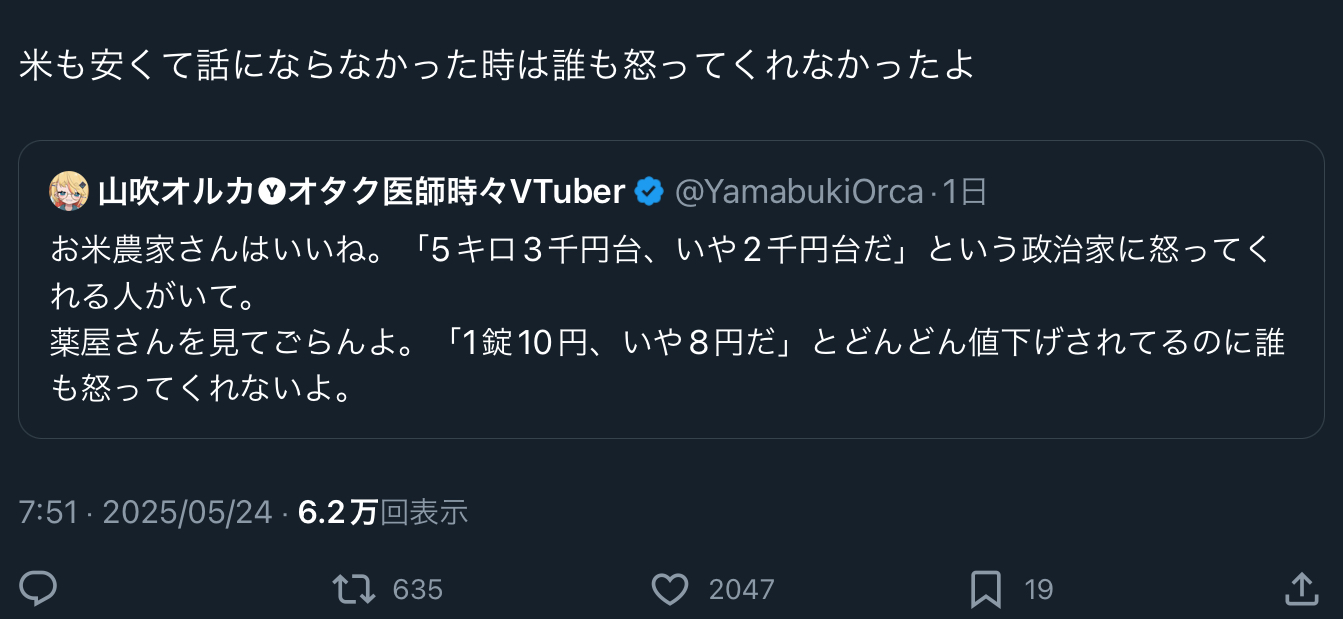Click the blue verified checkmark badge
Image resolution: width=1343 pixels, height=619 pixels.
(649, 191)
